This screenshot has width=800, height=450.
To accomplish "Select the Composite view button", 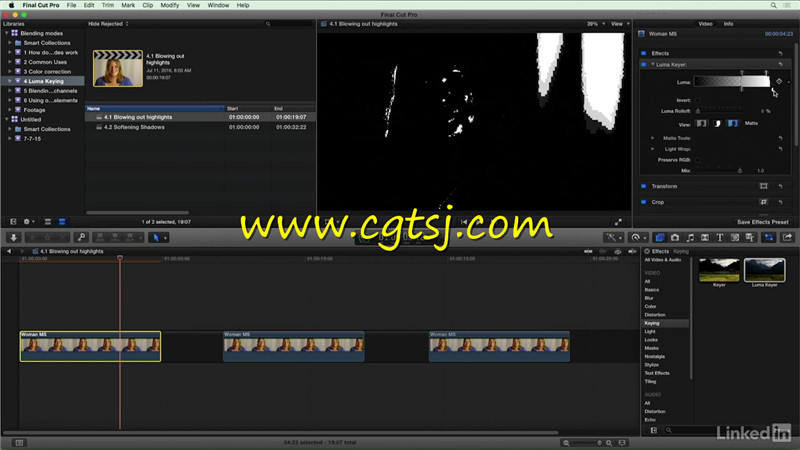I will pos(702,123).
